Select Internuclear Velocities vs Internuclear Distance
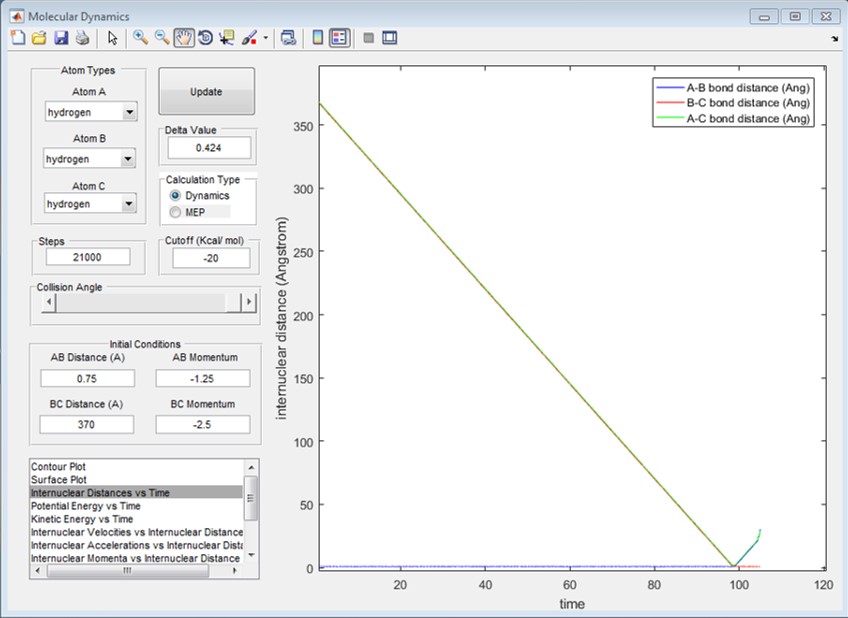This screenshot has height=618, width=848. coord(136,532)
